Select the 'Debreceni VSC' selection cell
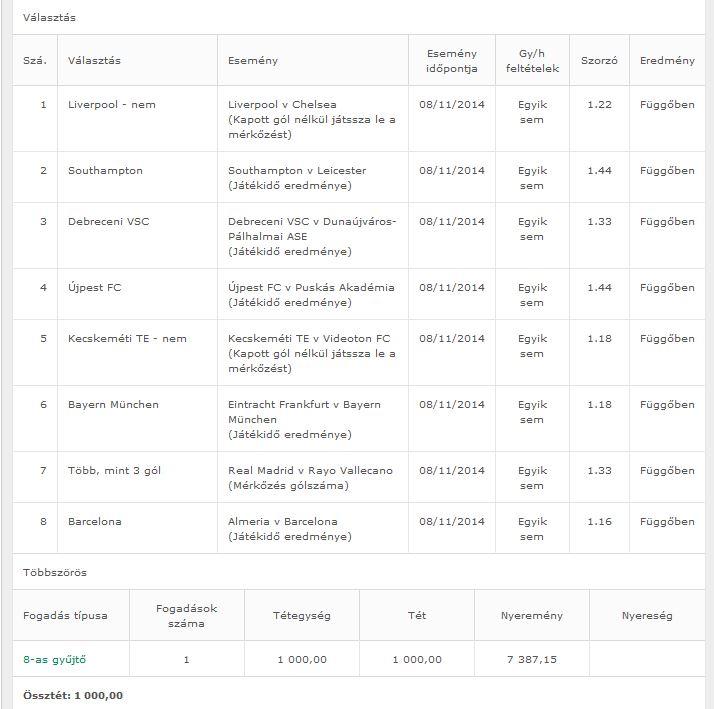The image size is (714, 709). tap(108, 221)
